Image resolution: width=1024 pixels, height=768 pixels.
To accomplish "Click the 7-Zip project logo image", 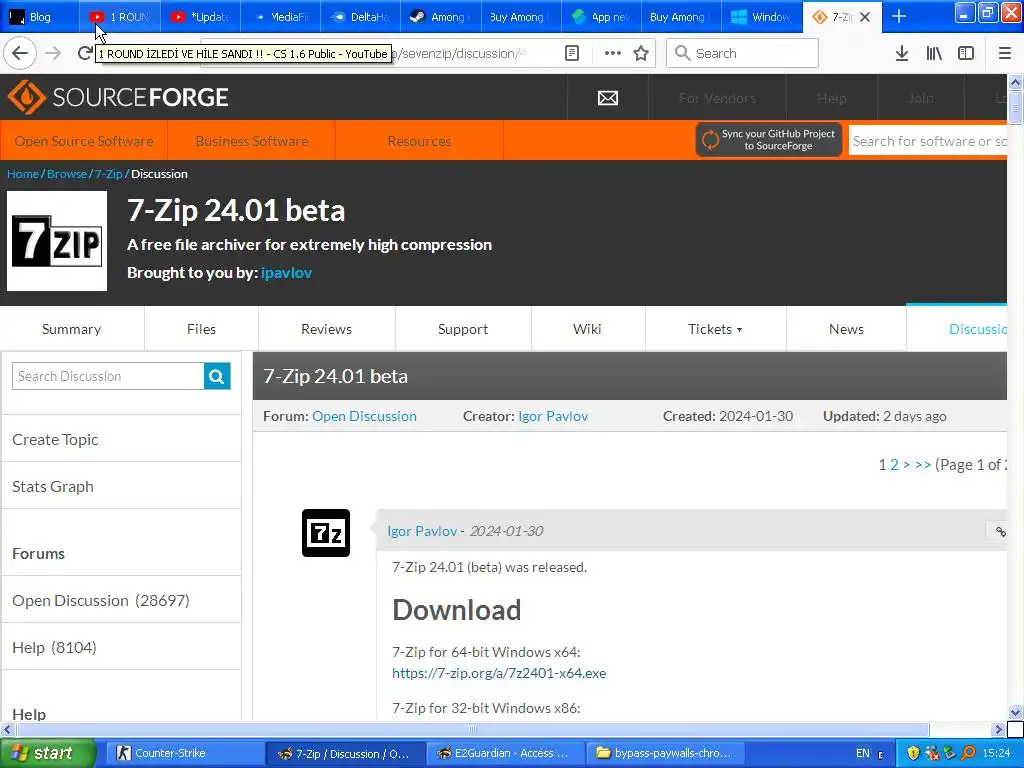I will (57, 241).
